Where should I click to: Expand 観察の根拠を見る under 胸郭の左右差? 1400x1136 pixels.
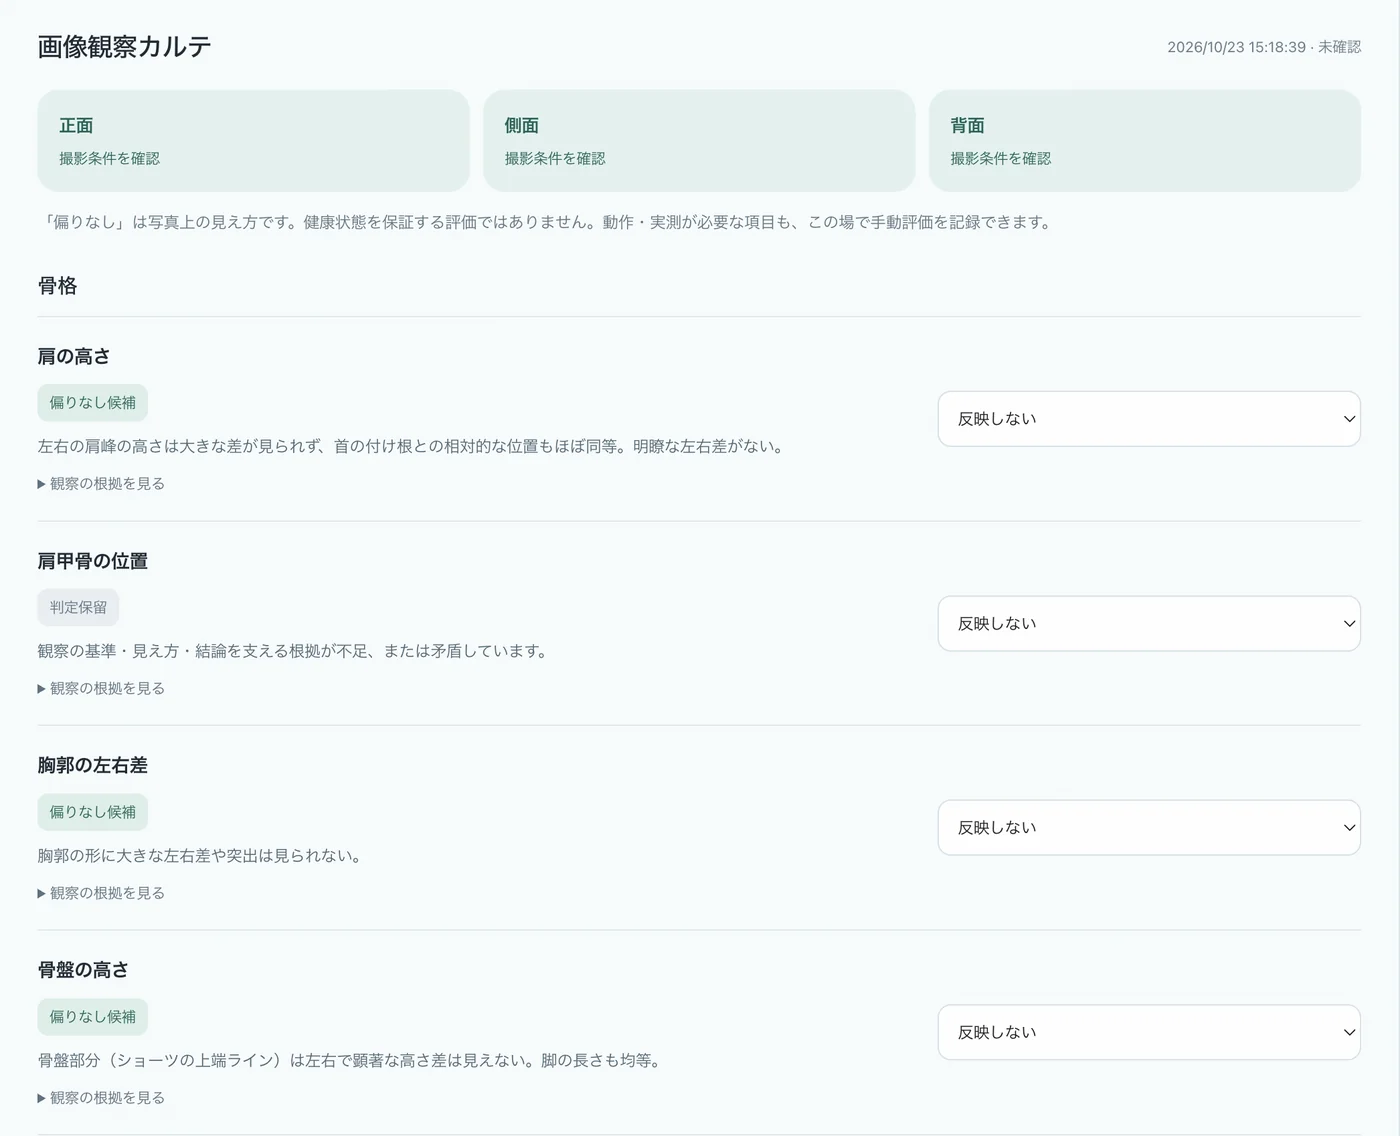click(101, 894)
